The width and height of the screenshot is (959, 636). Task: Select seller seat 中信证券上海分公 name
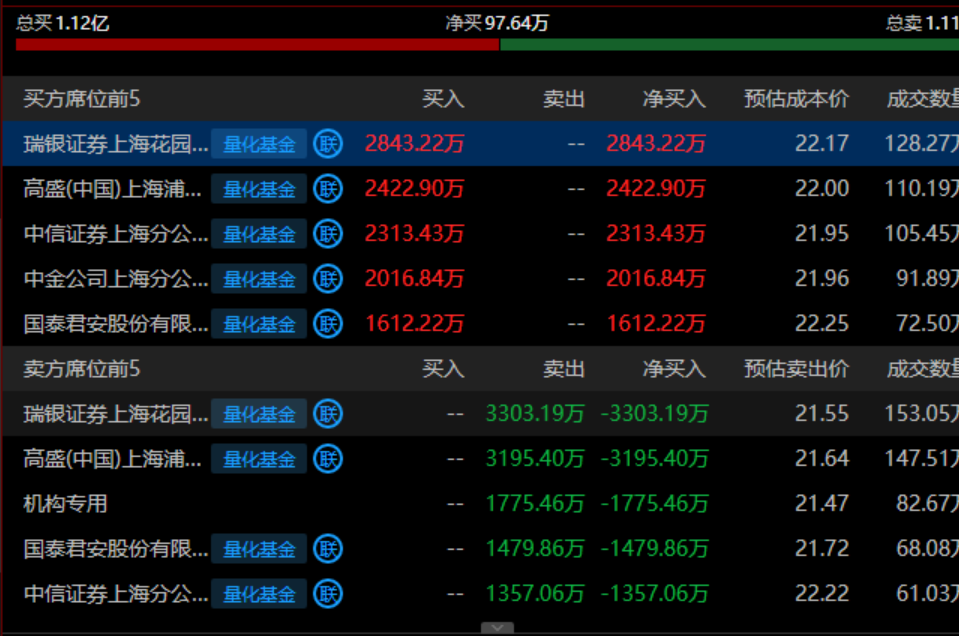tap(116, 594)
